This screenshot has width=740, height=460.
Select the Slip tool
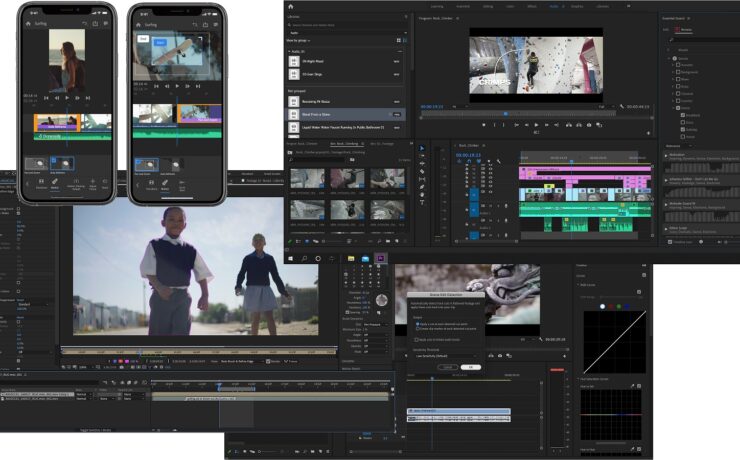422,179
